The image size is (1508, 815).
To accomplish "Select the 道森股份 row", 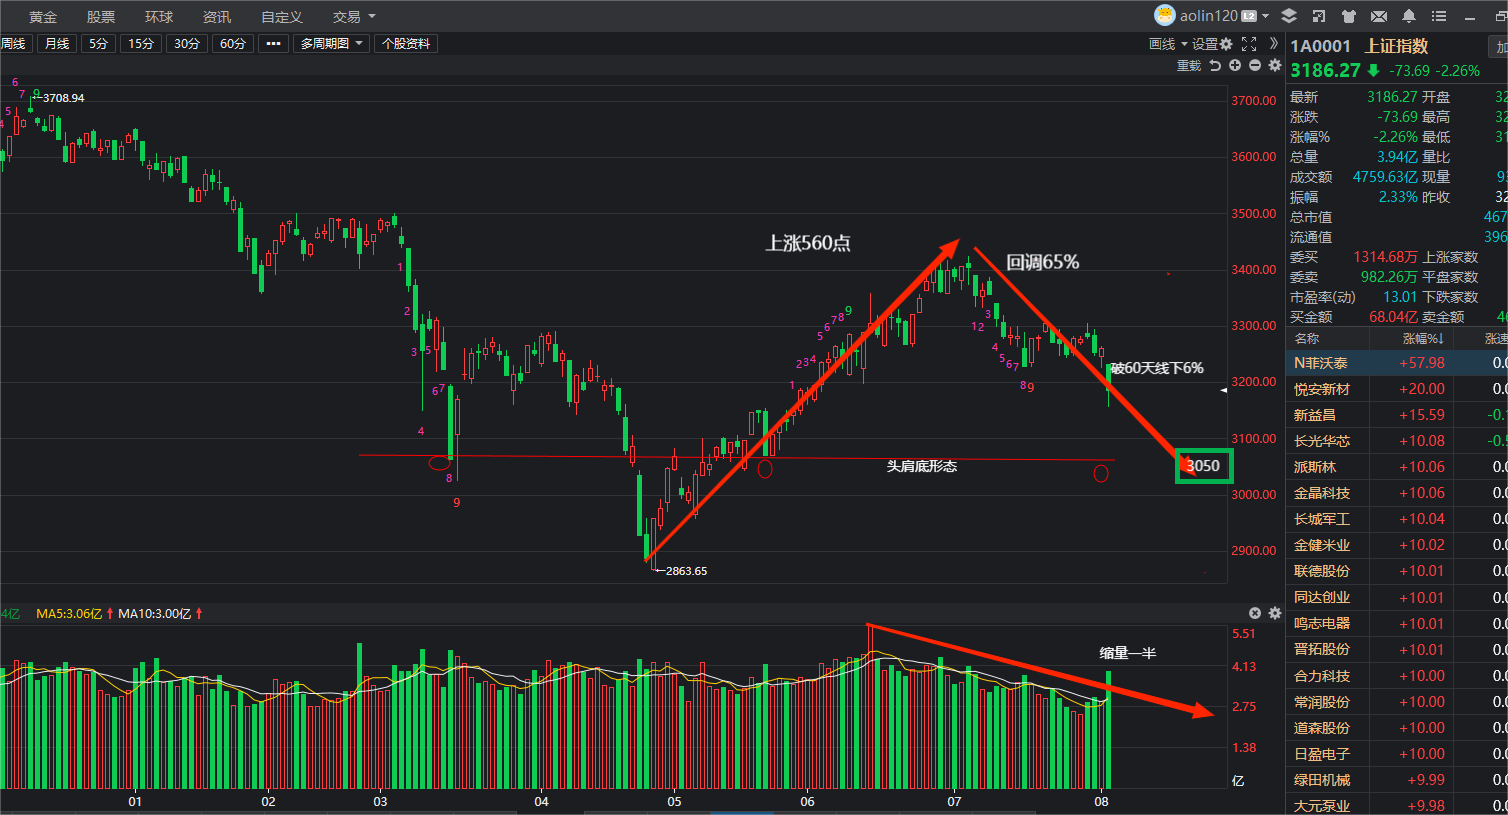I will (1397, 728).
